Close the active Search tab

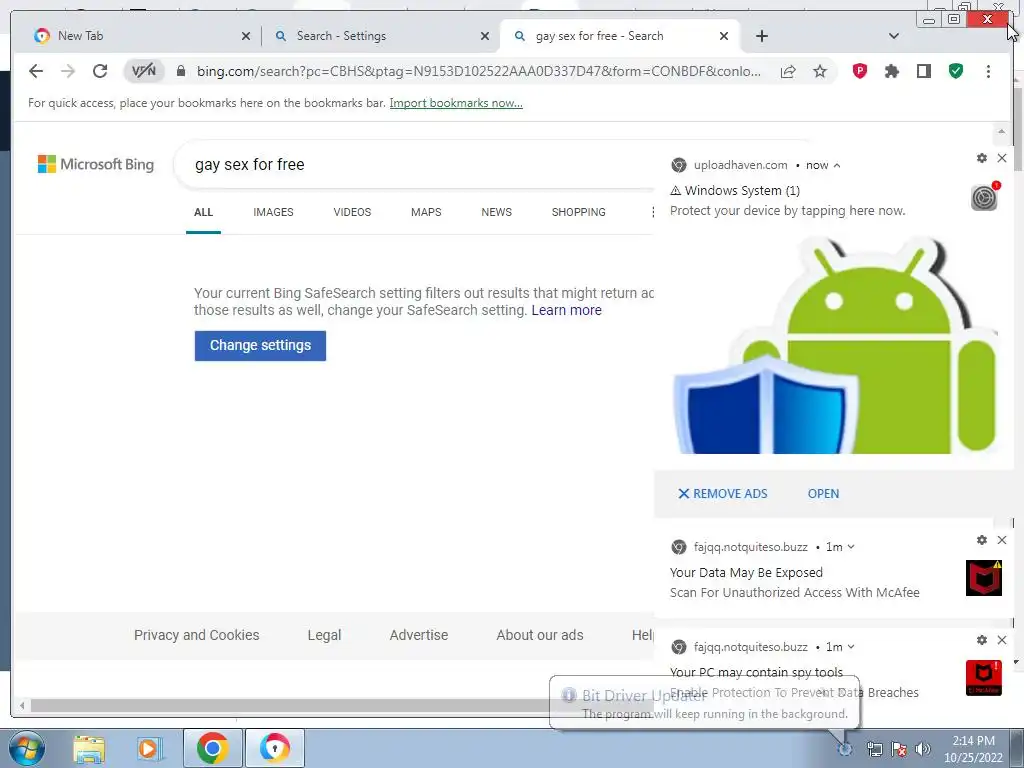pos(724,36)
